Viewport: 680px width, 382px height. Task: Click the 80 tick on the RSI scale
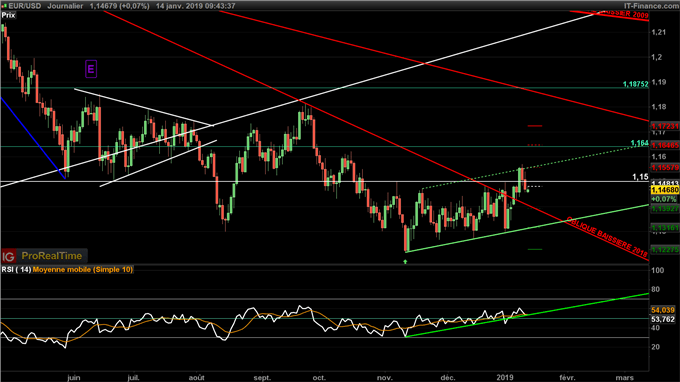point(655,289)
